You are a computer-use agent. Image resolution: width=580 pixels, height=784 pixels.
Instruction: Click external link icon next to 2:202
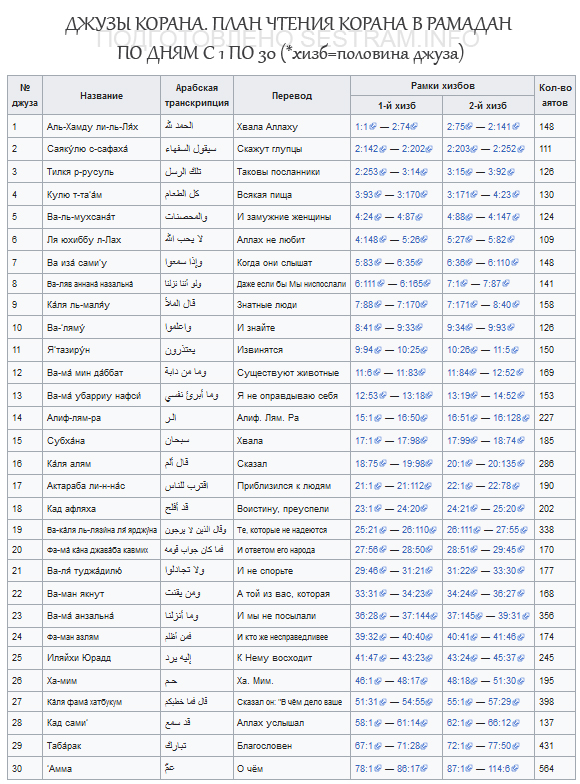tap(428, 149)
